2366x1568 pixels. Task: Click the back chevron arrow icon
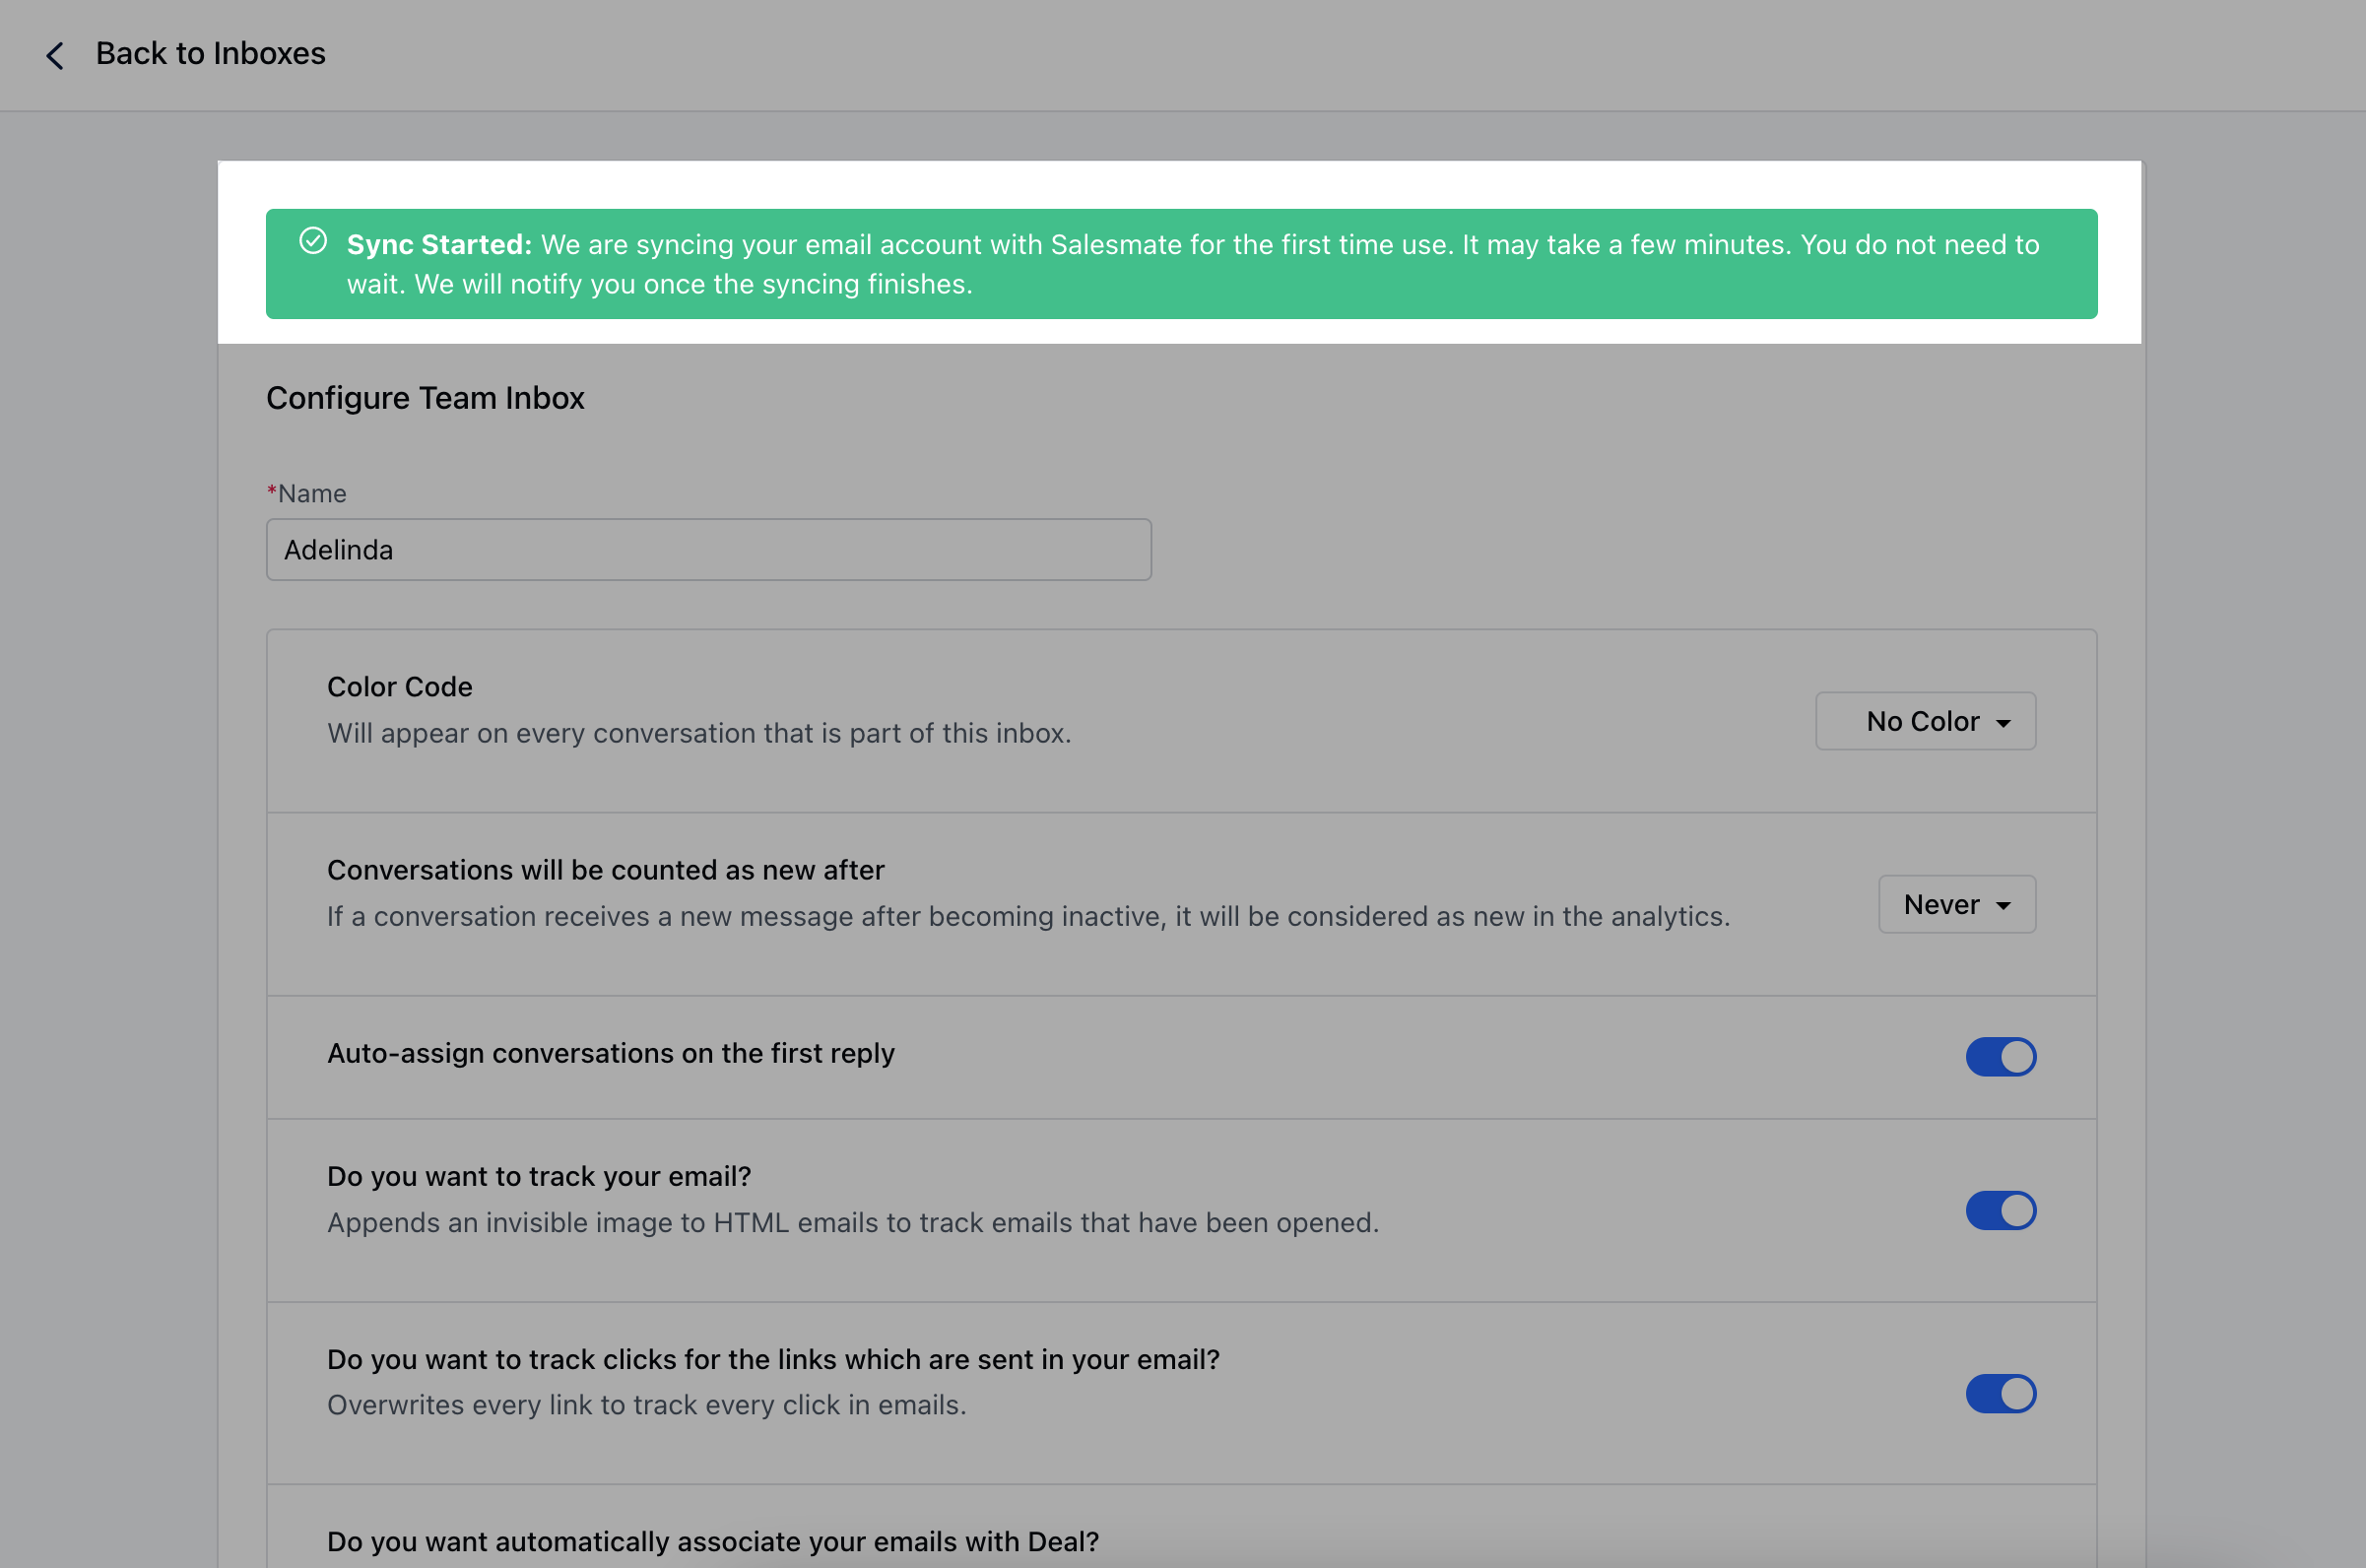[x=55, y=55]
